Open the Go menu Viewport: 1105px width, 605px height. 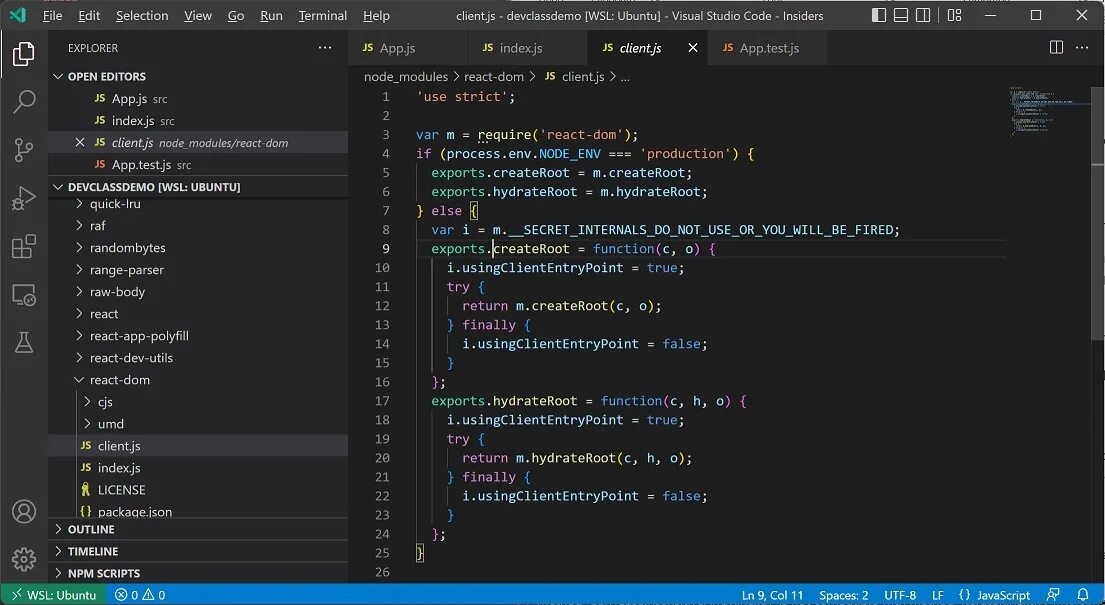click(236, 16)
